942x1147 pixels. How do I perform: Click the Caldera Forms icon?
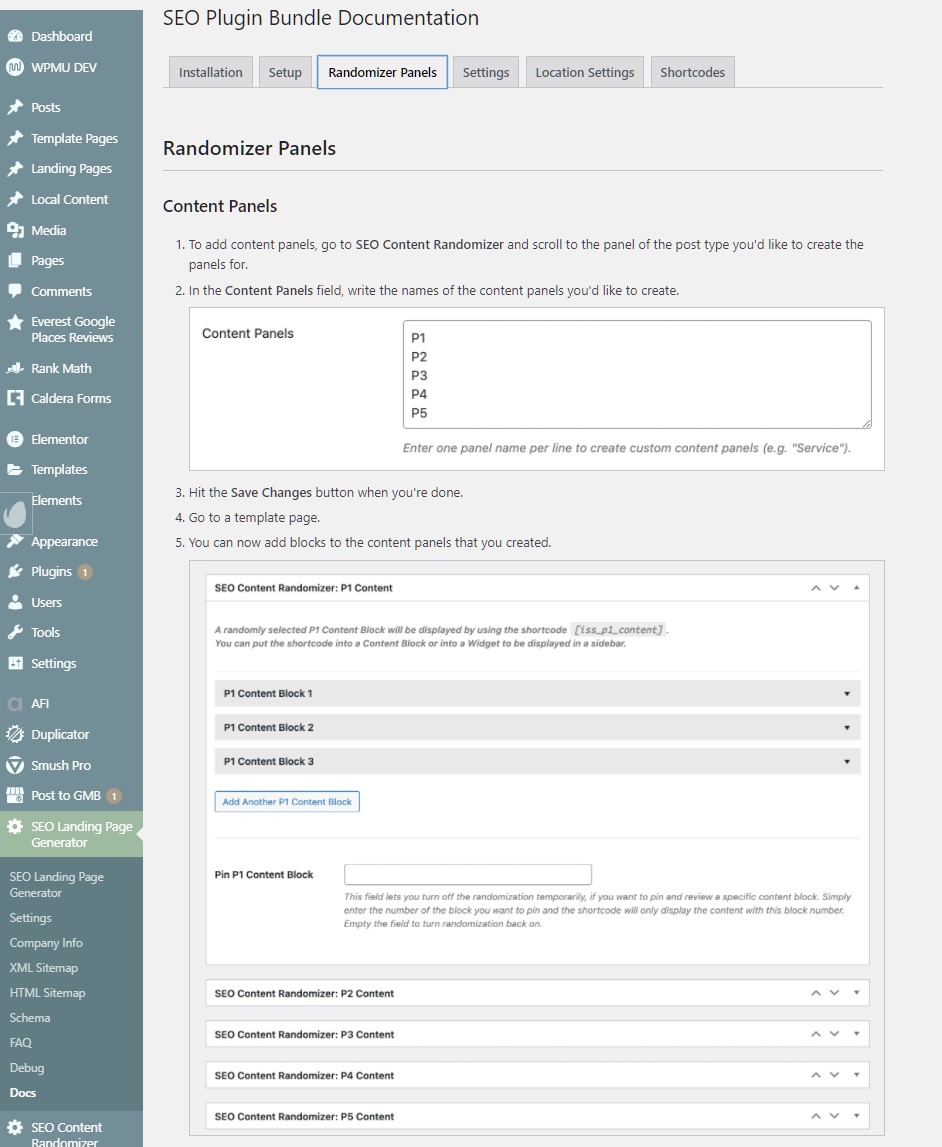pos(15,398)
